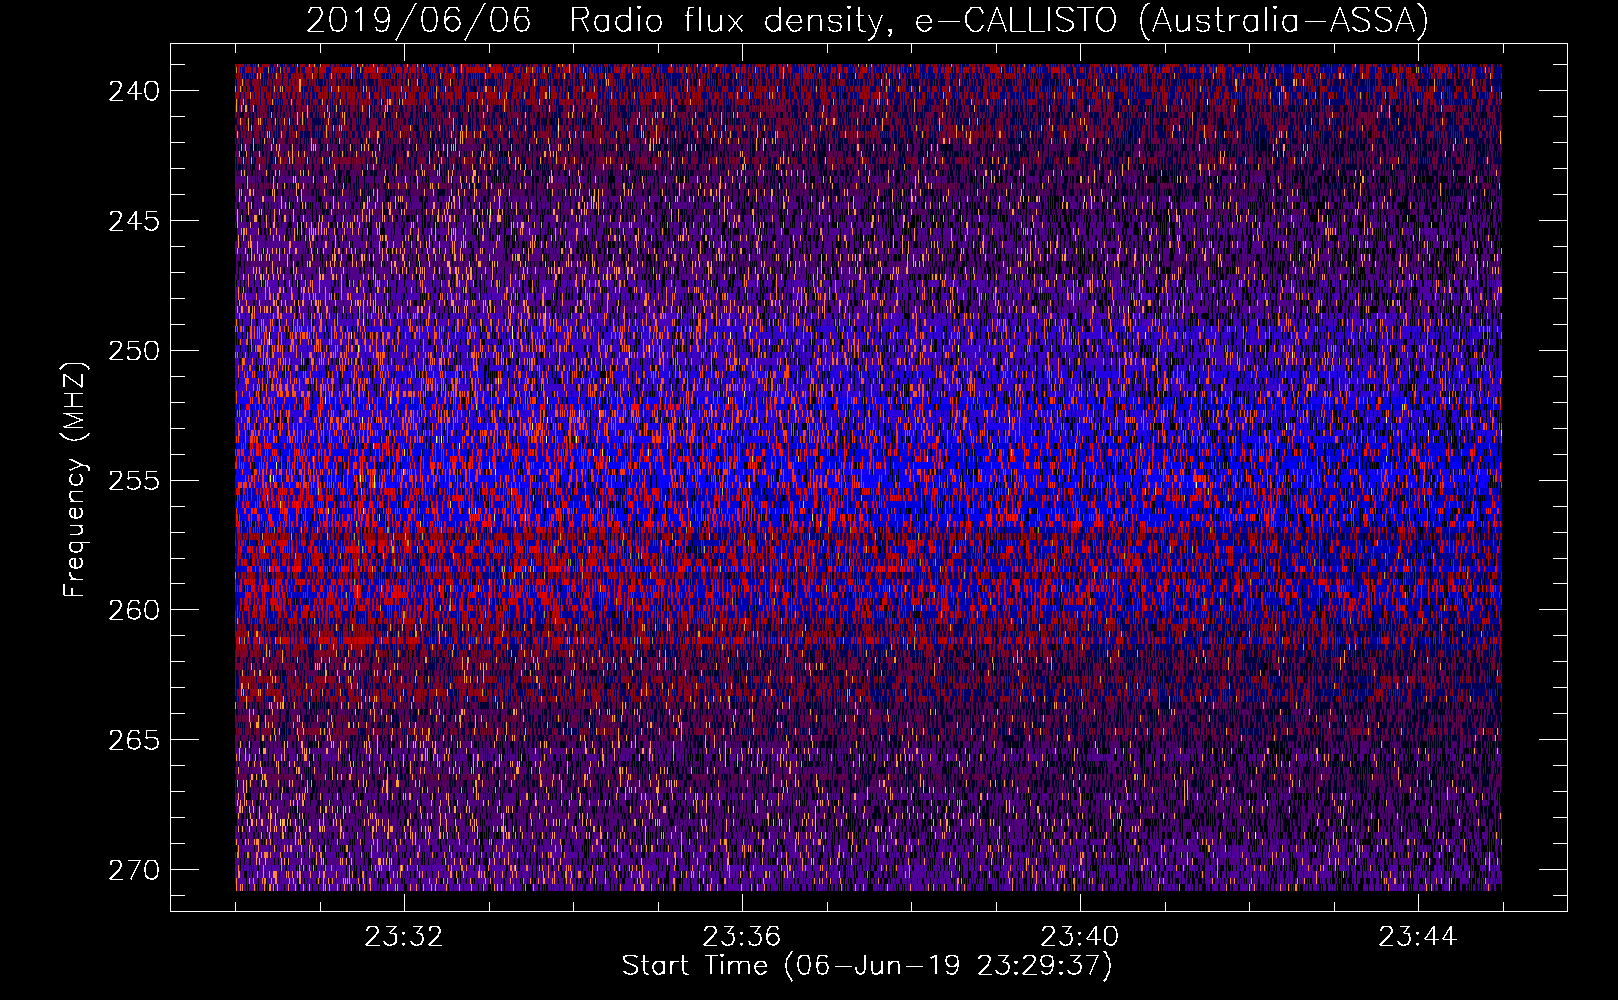The width and height of the screenshot is (1618, 1000).
Task: Click the 23:44 time axis label
Action: 1418,937
